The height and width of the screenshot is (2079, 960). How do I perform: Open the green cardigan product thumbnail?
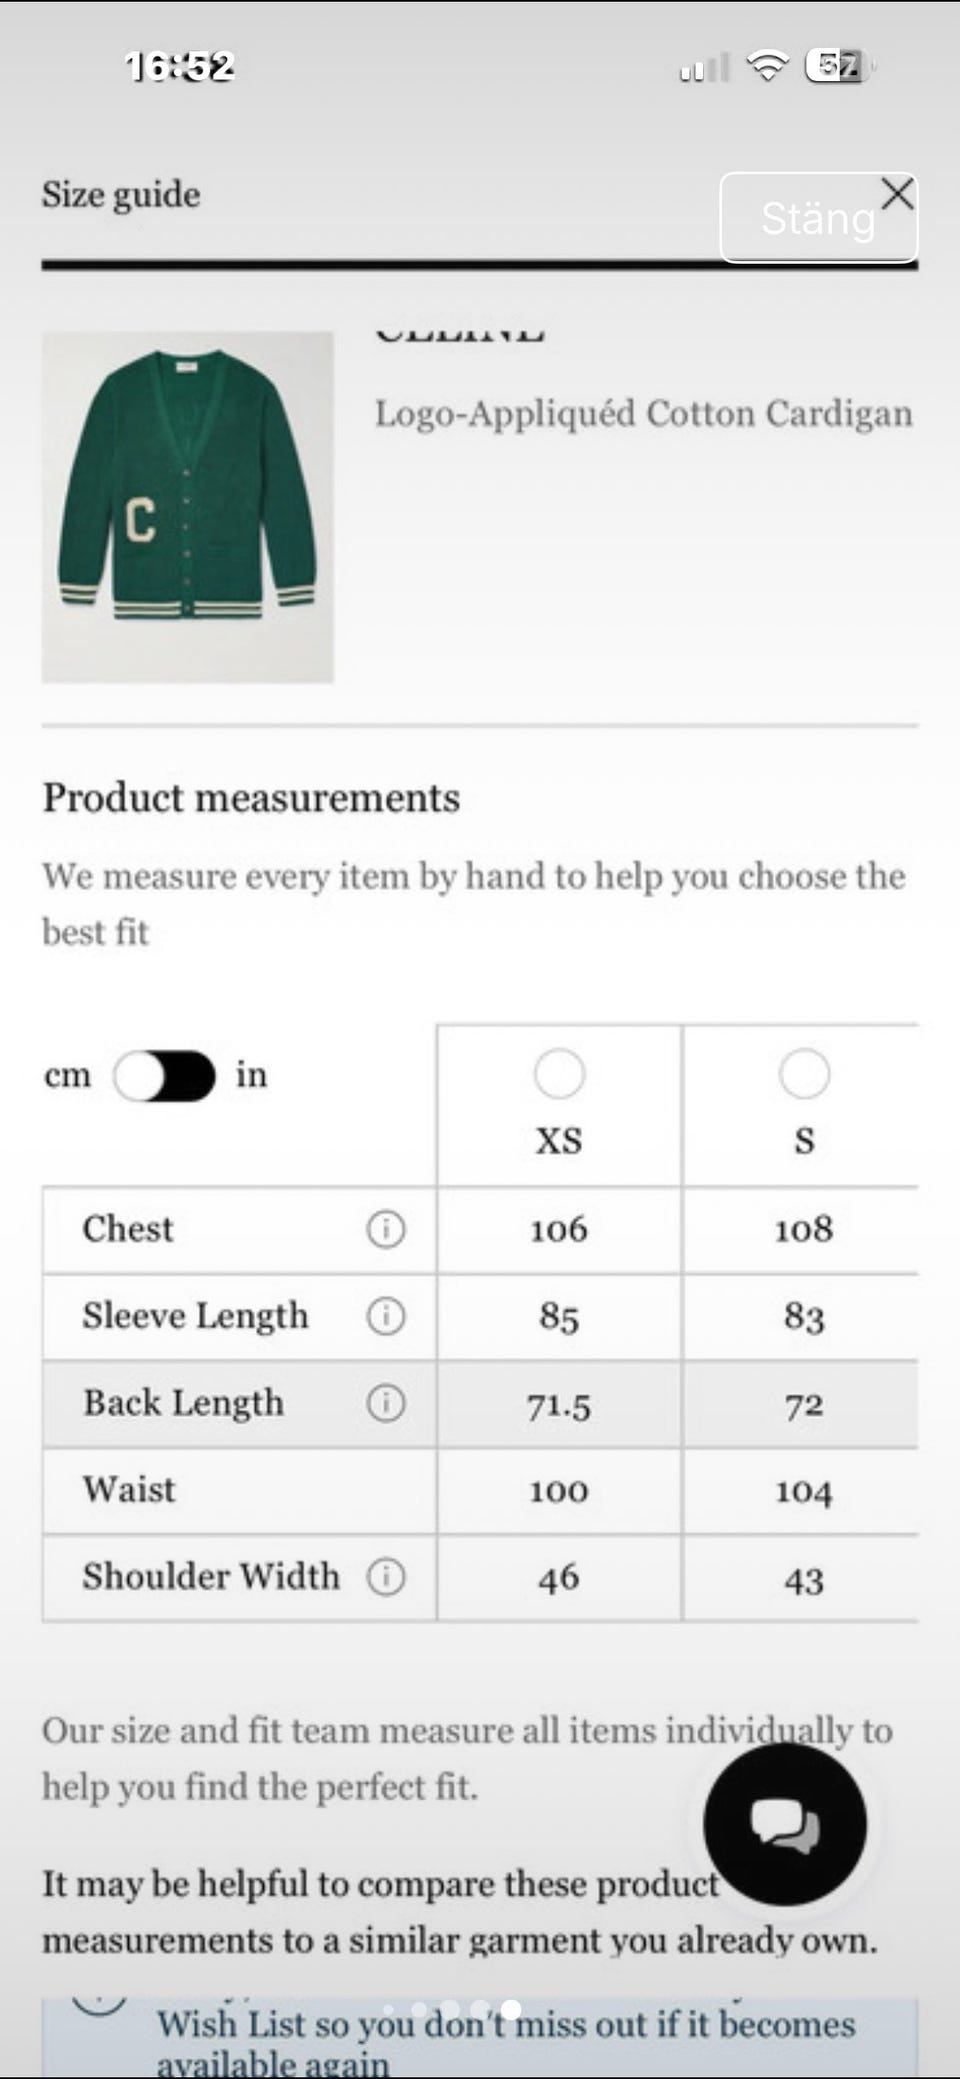(187, 507)
